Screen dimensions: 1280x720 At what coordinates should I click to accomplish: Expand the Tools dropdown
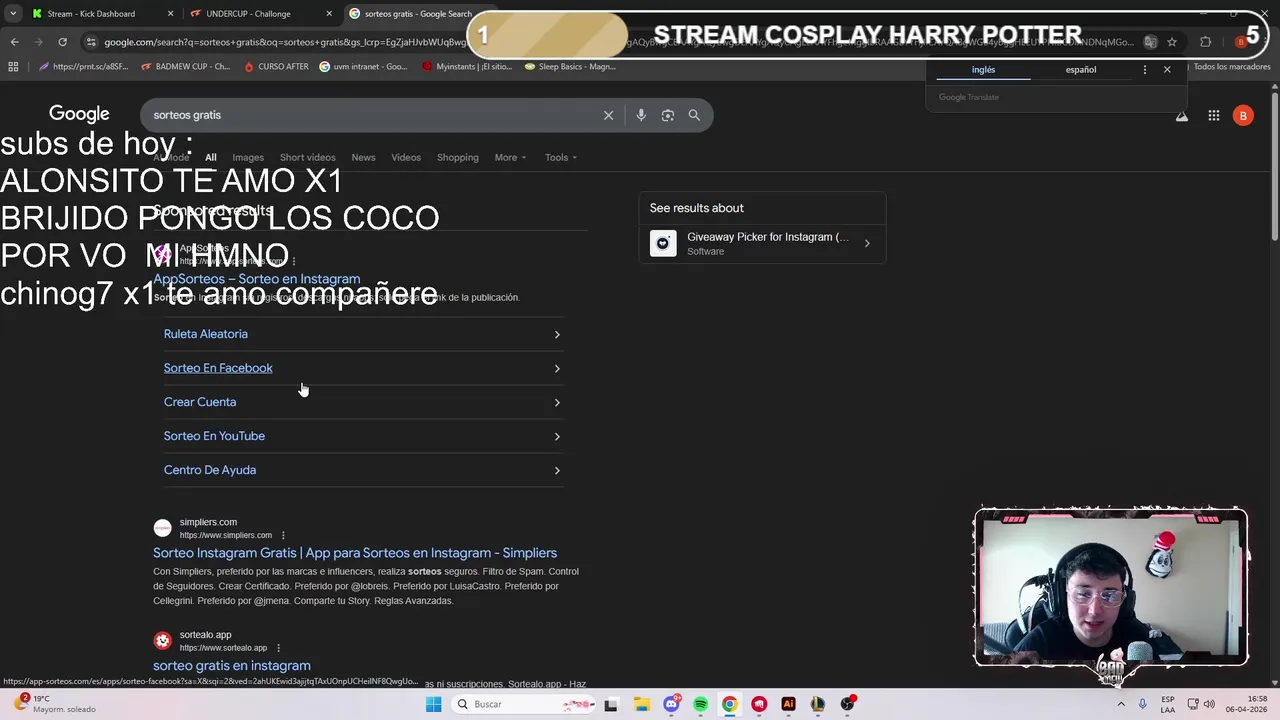561,157
